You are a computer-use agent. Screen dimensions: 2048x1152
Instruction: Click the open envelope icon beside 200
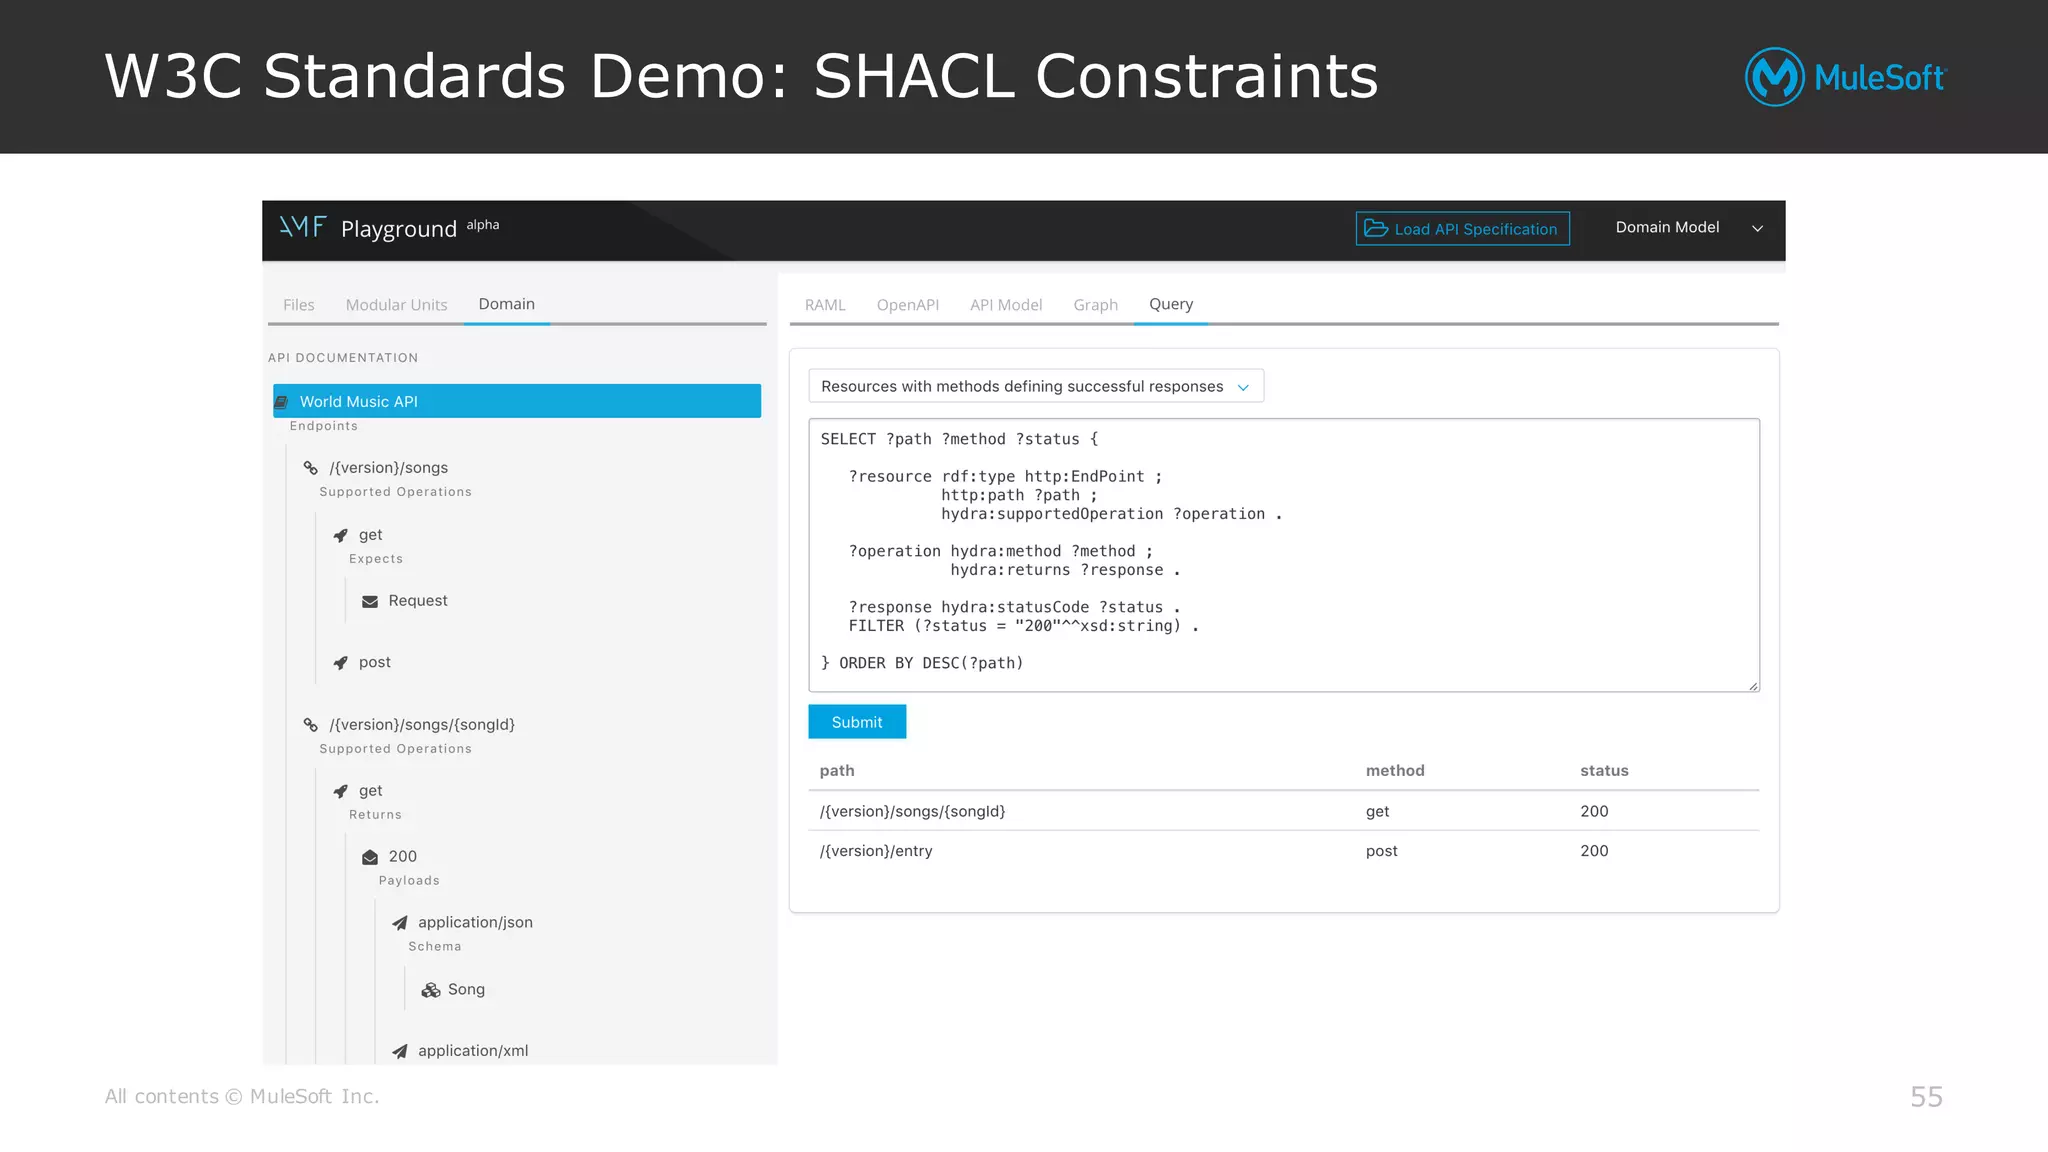pyautogui.click(x=370, y=857)
